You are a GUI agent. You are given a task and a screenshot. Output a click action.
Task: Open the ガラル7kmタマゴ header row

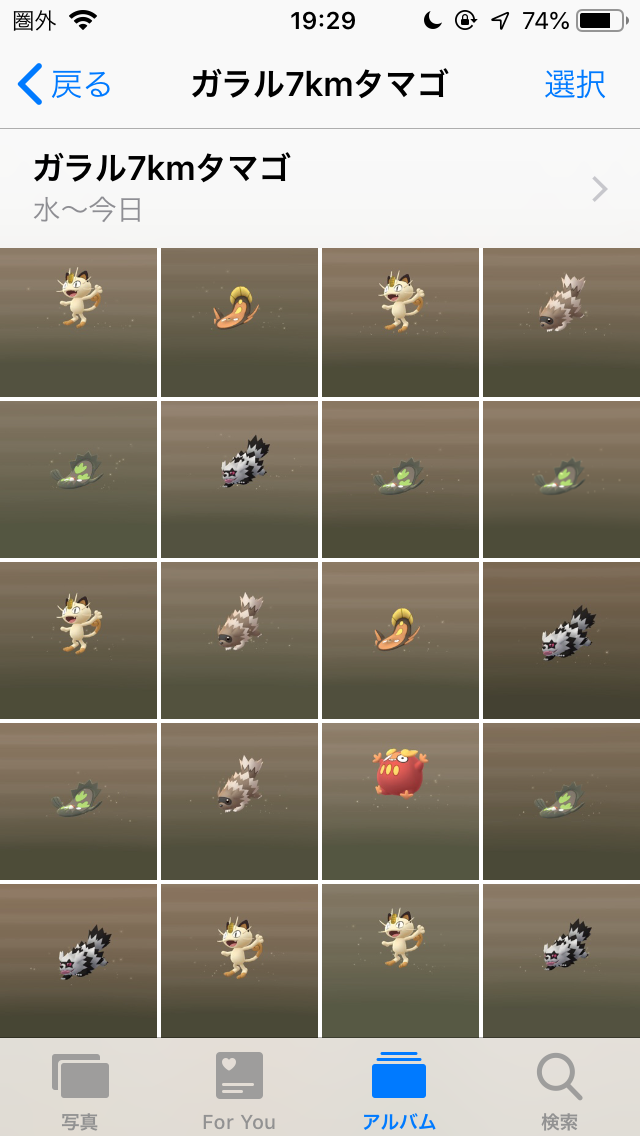(x=320, y=188)
